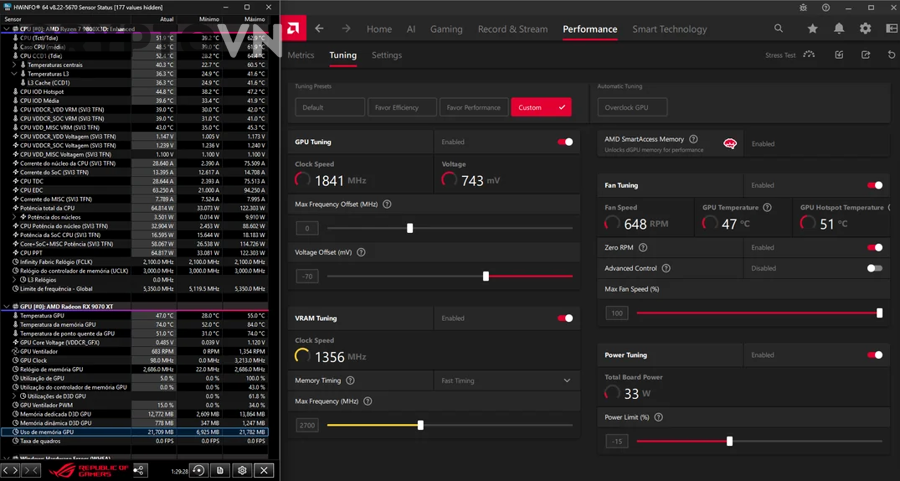Image resolution: width=900 pixels, height=481 pixels.
Task: Expand Temperaturas centrais row in HWiNFO
Action: pyautogui.click(x=14, y=65)
